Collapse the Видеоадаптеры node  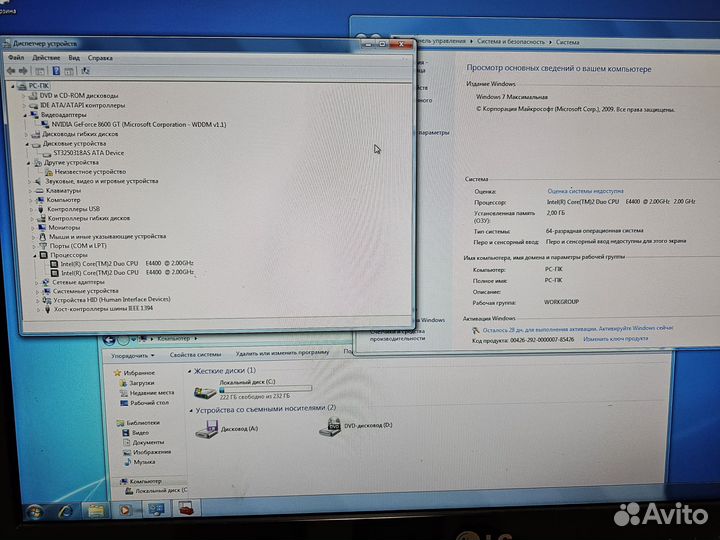point(25,115)
